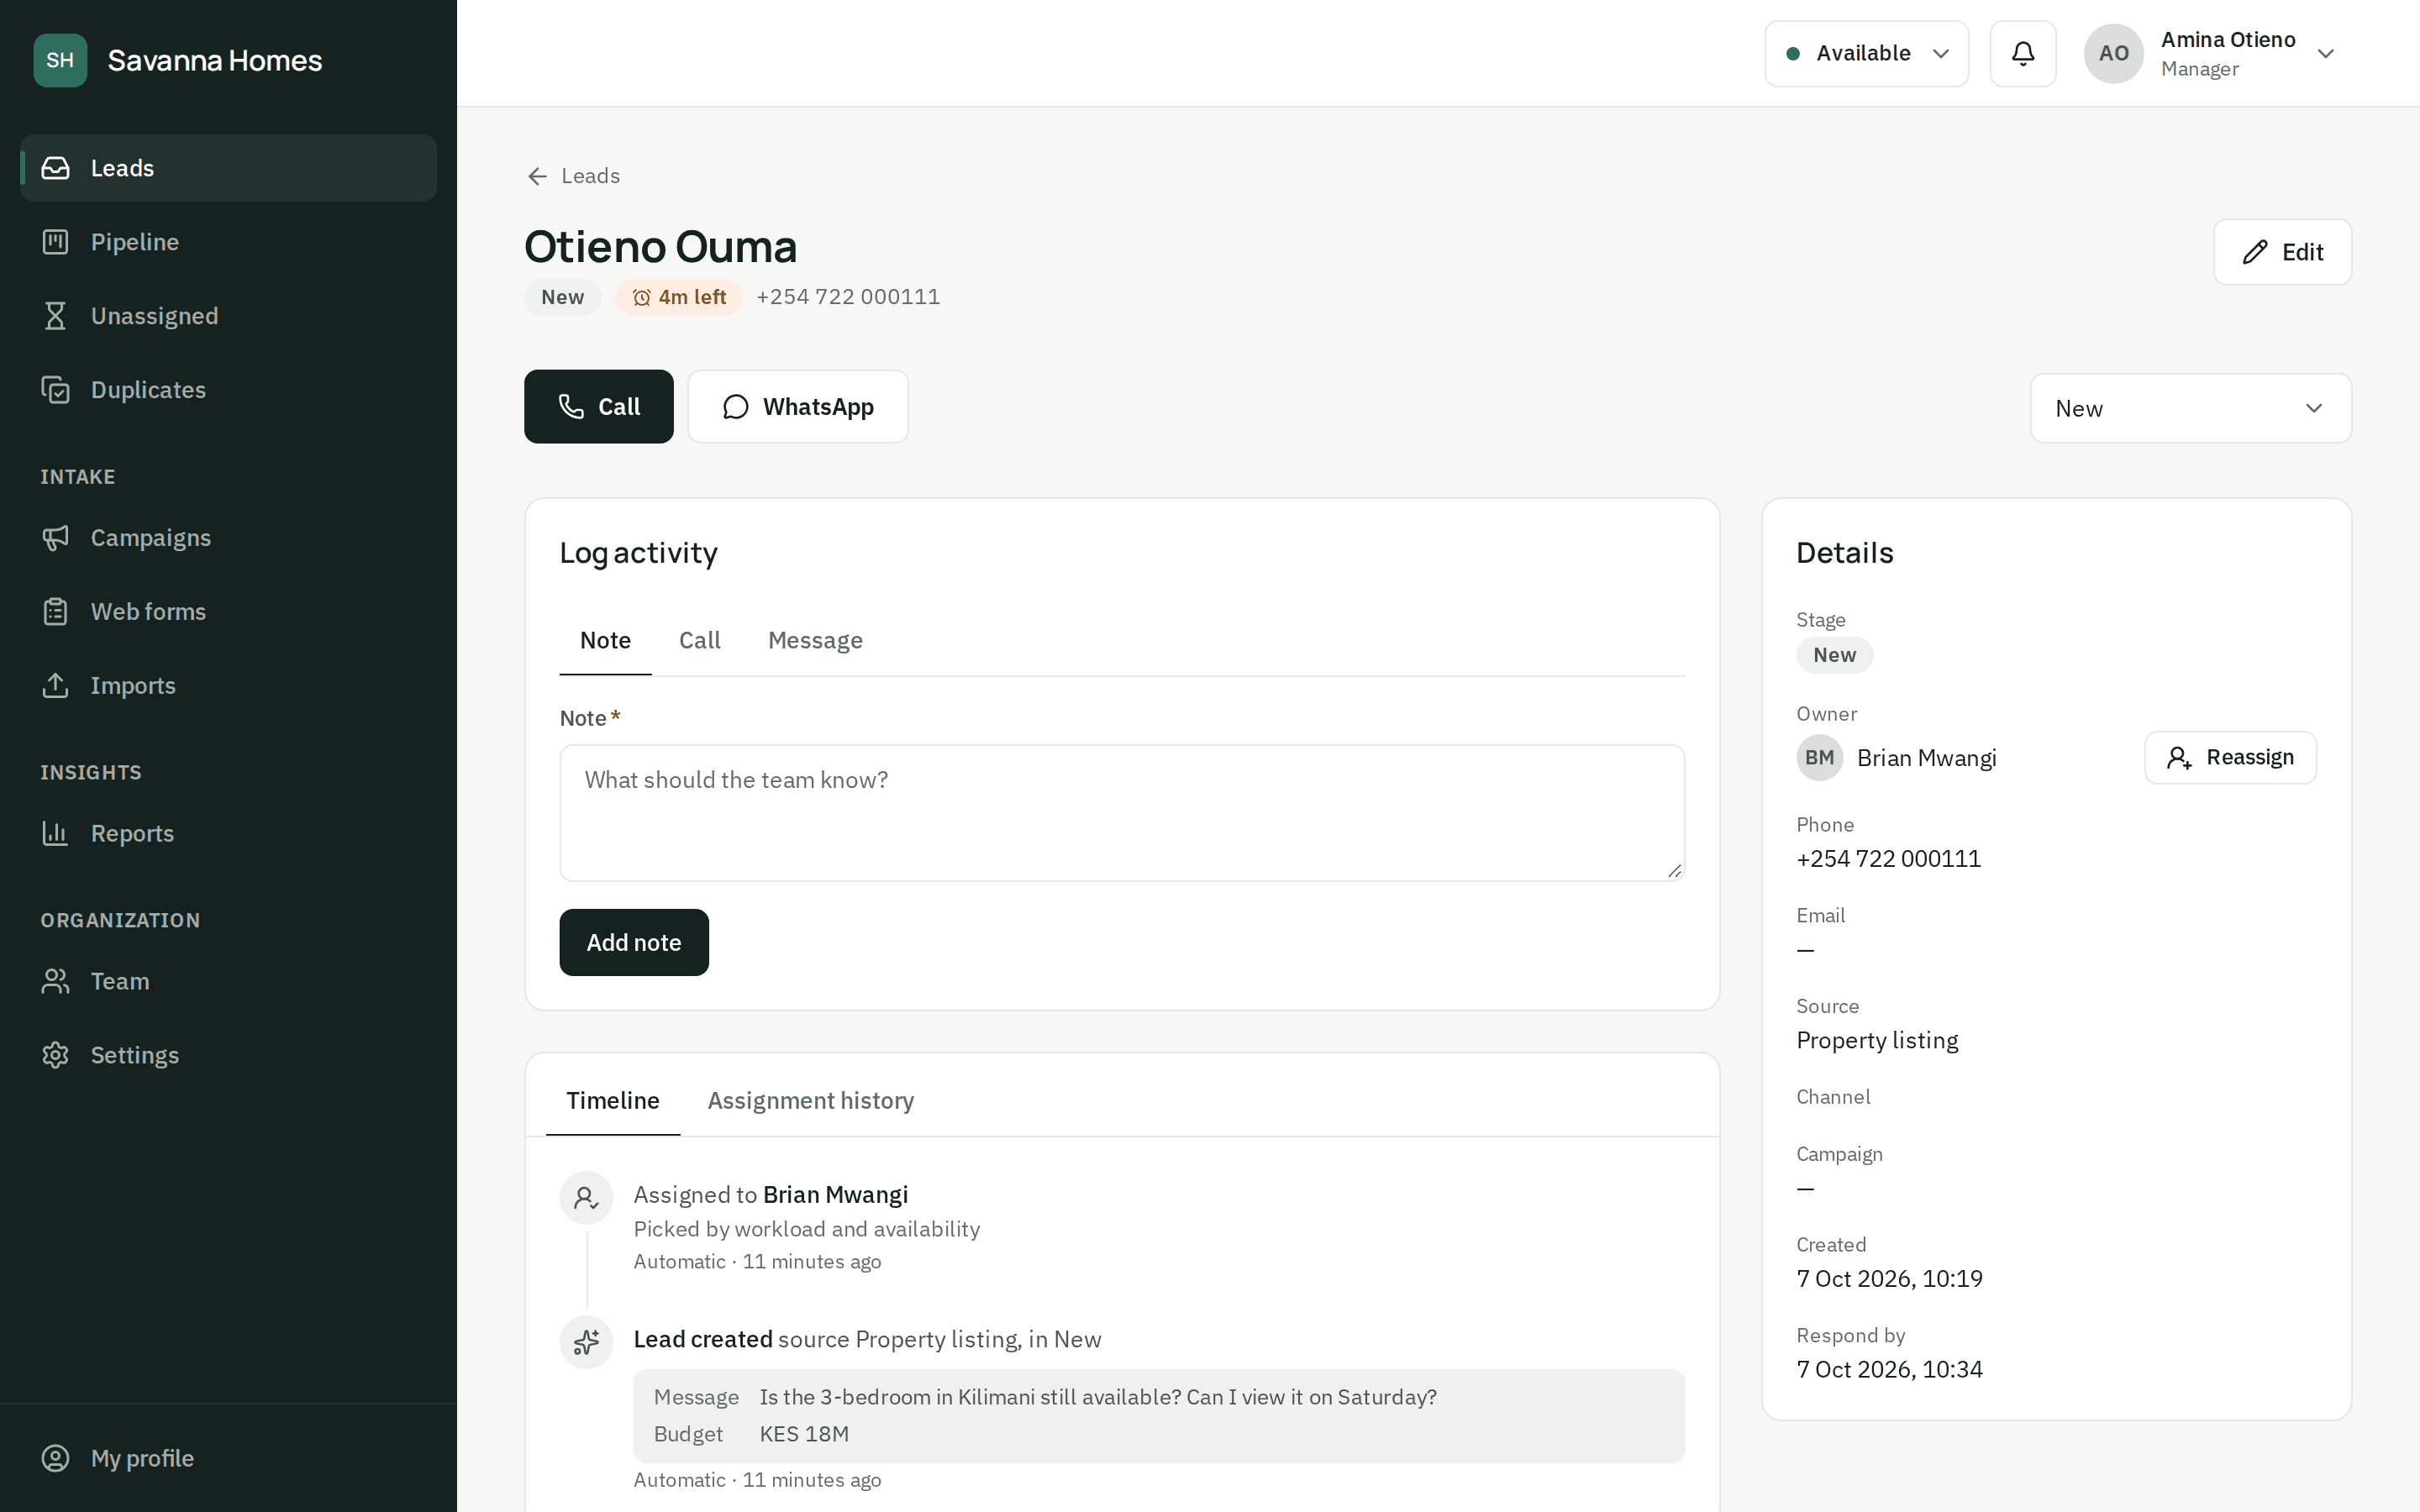Open Campaigns megaphone item

click(x=228, y=538)
